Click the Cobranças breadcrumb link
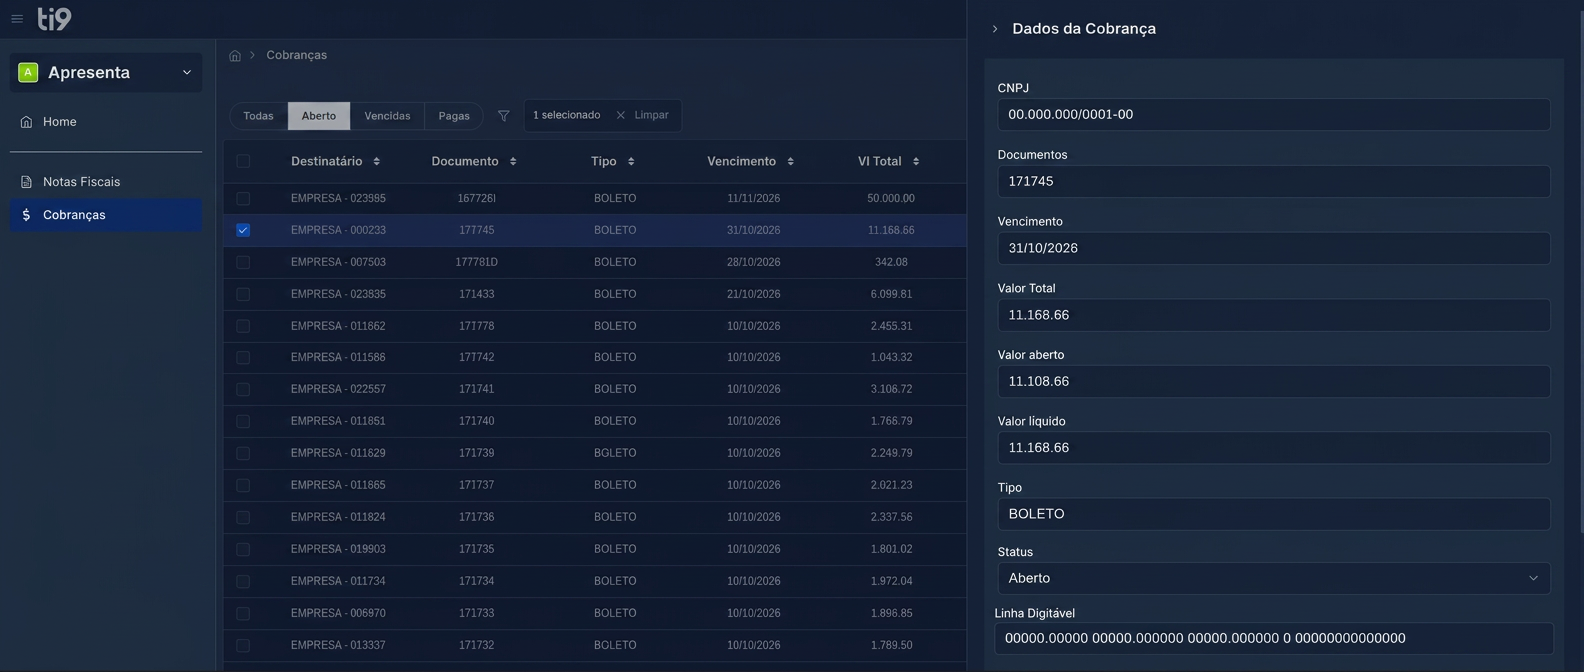Screen dimensions: 1584x672 296,55
